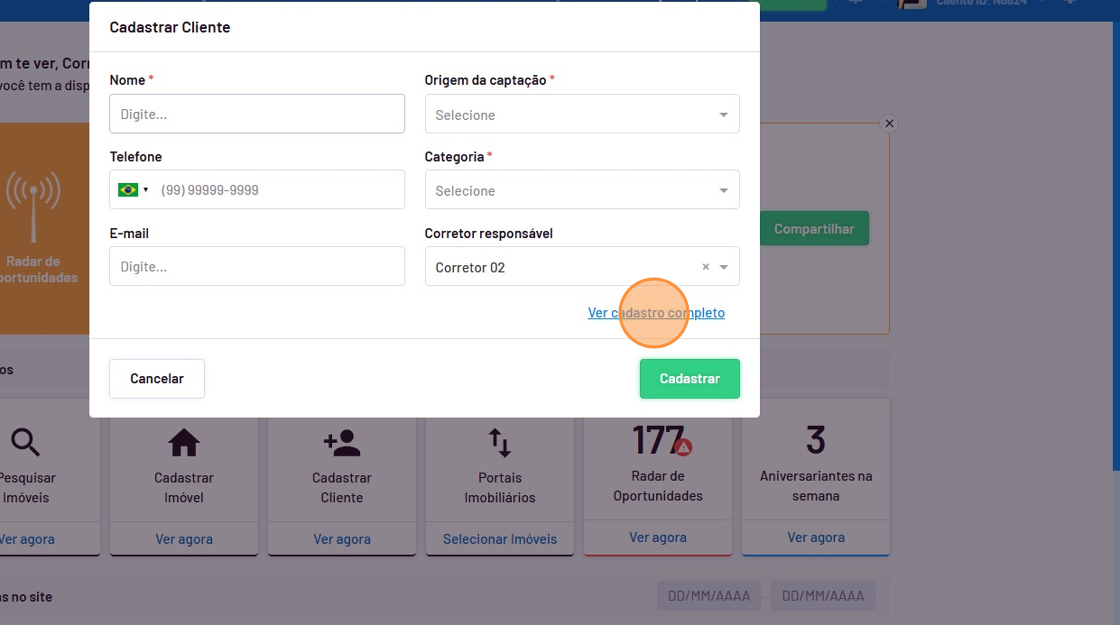Viewport: 1120px width, 625px height.
Task: Open the Ver cadastro completo link
Action: (656, 313)
